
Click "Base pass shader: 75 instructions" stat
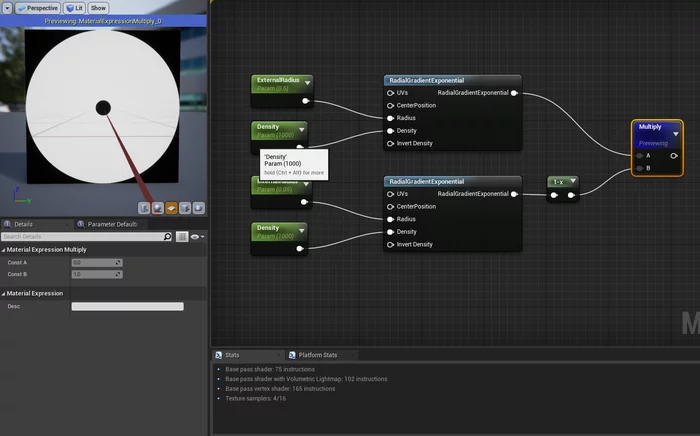point(270,370)
